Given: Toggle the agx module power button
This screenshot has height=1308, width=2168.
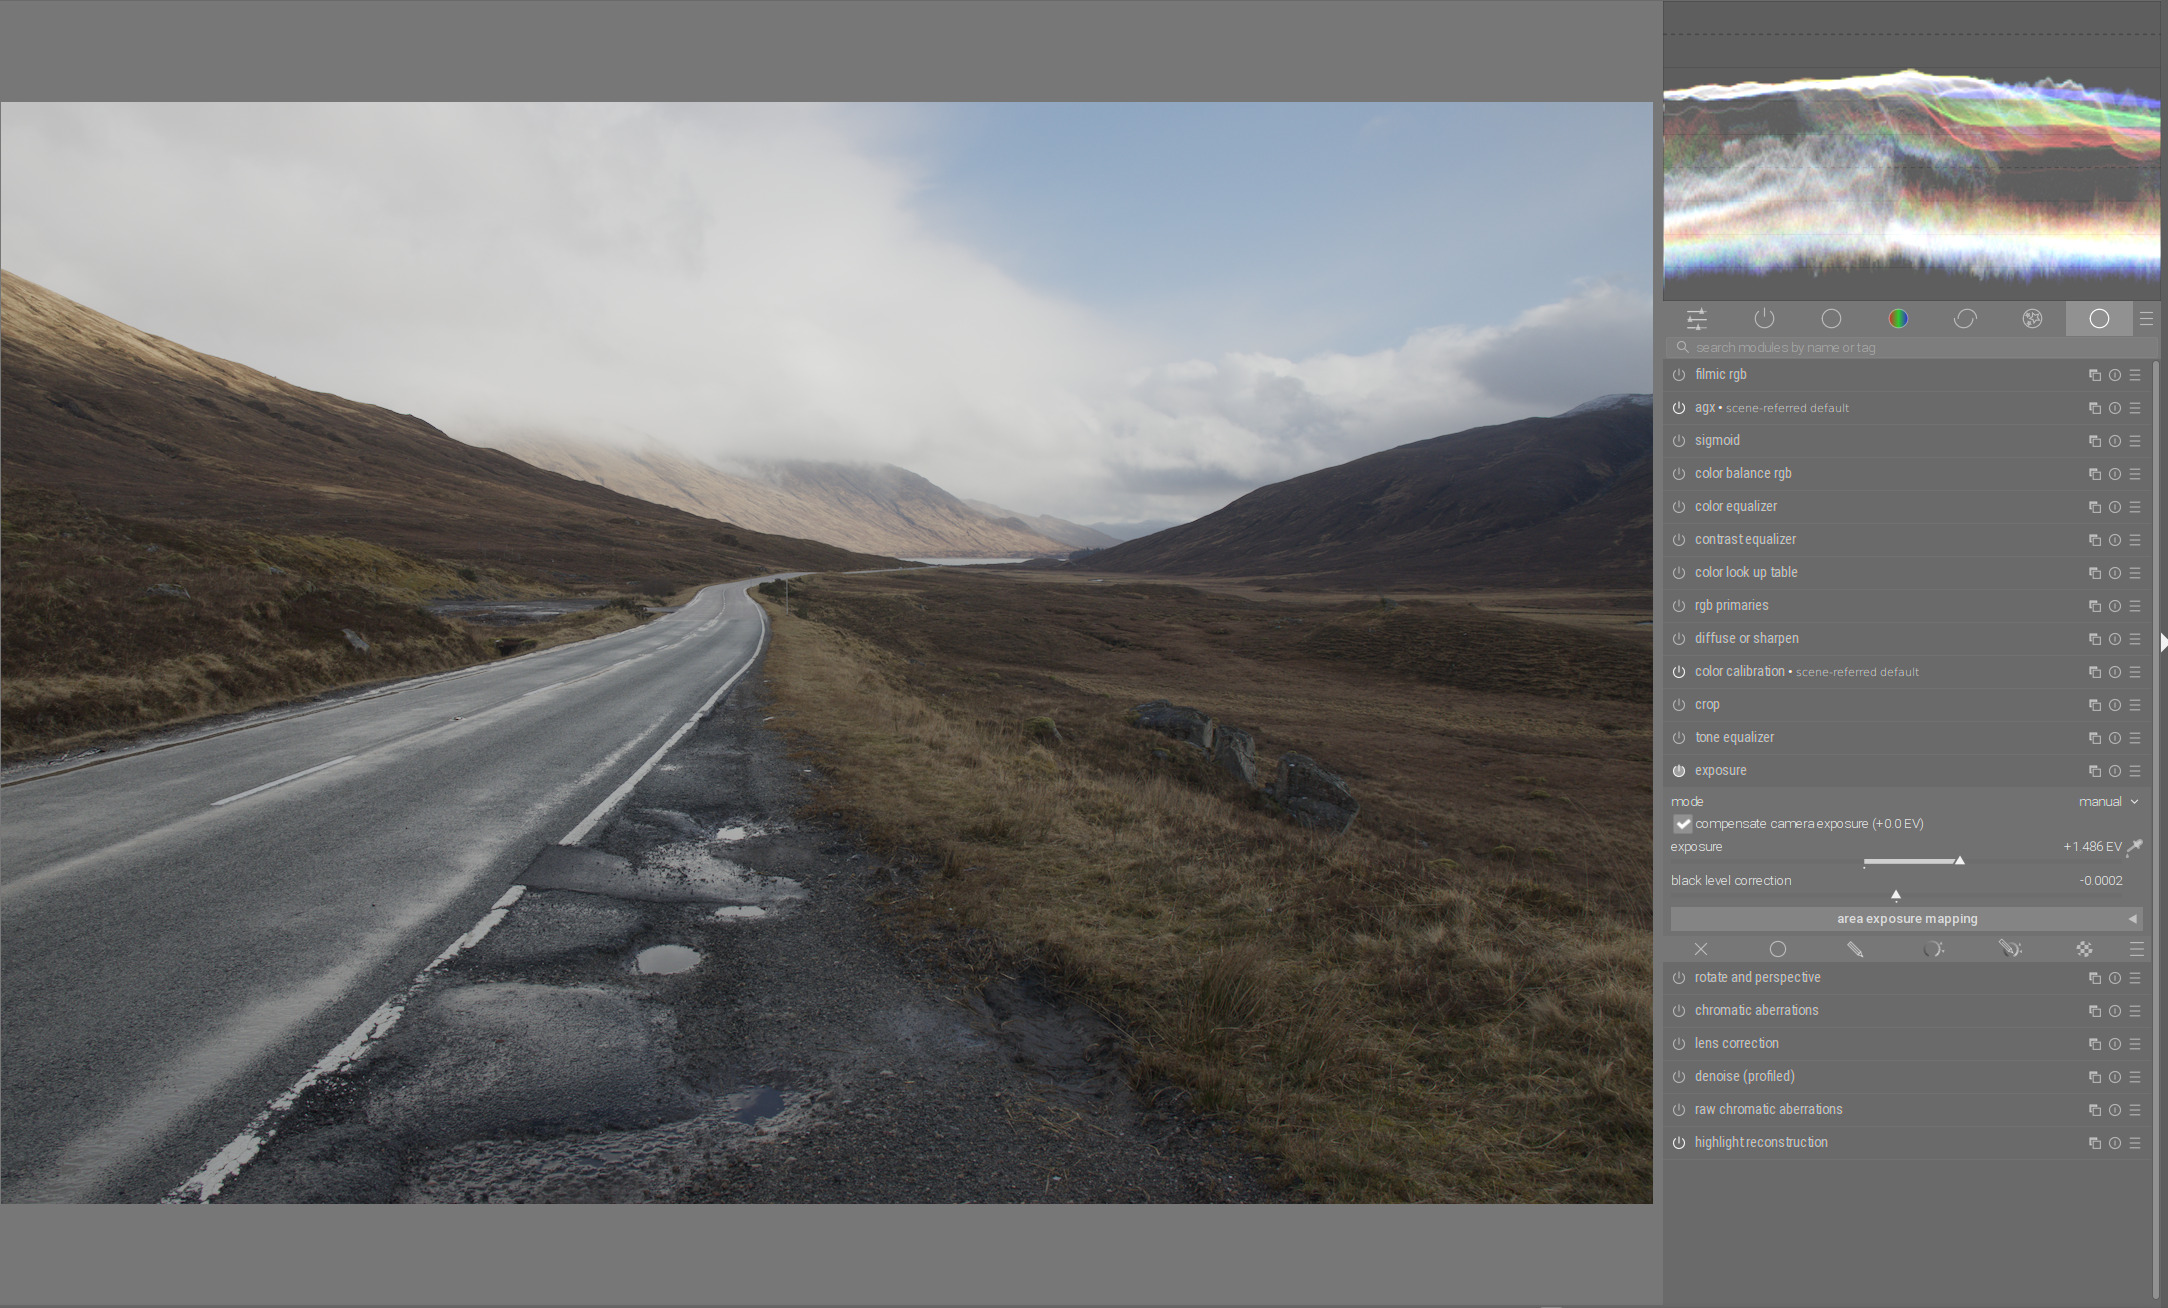Looking at the screenshot, I should click(x=1679, y=408).
